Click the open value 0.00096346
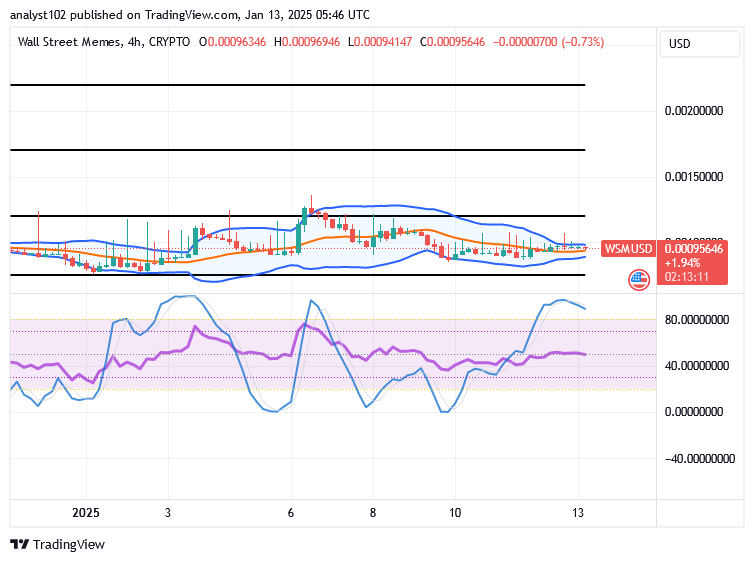This screenshot has height=562, width=754. (237, 42)
